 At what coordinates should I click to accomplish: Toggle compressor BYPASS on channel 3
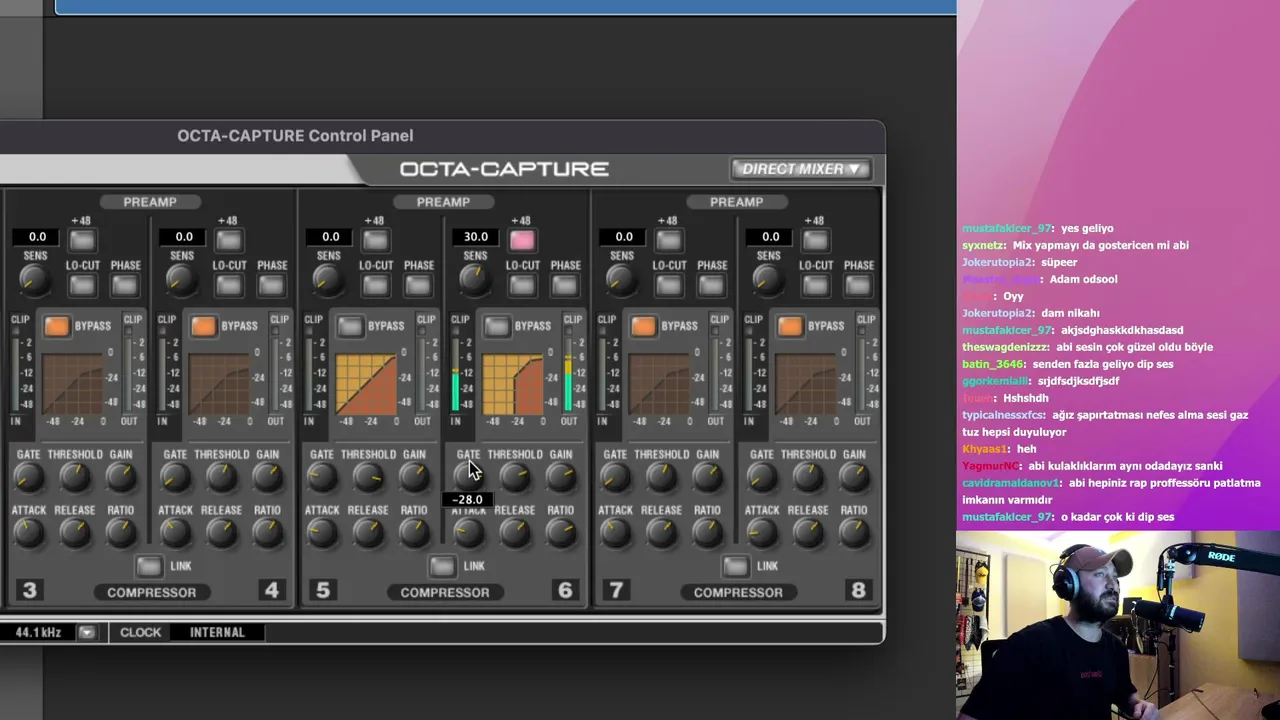click(x=57, y=326)
